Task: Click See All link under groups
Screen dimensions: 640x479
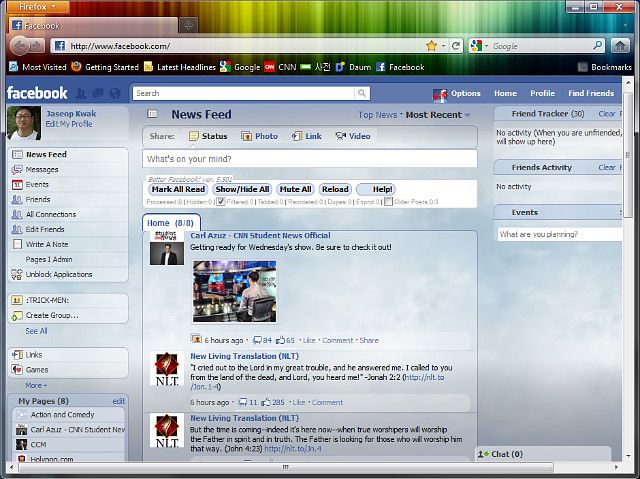Action: pos(36,331)
